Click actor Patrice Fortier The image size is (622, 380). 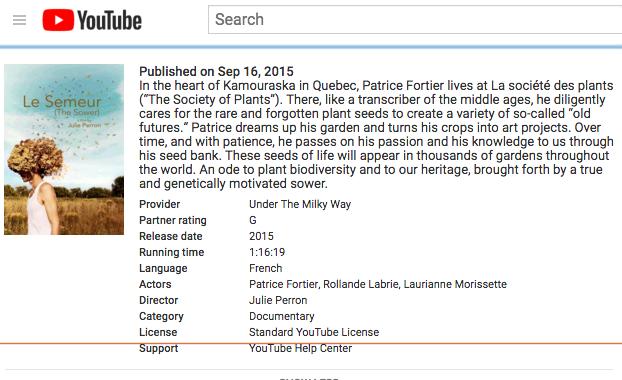(x=284, y=284)
